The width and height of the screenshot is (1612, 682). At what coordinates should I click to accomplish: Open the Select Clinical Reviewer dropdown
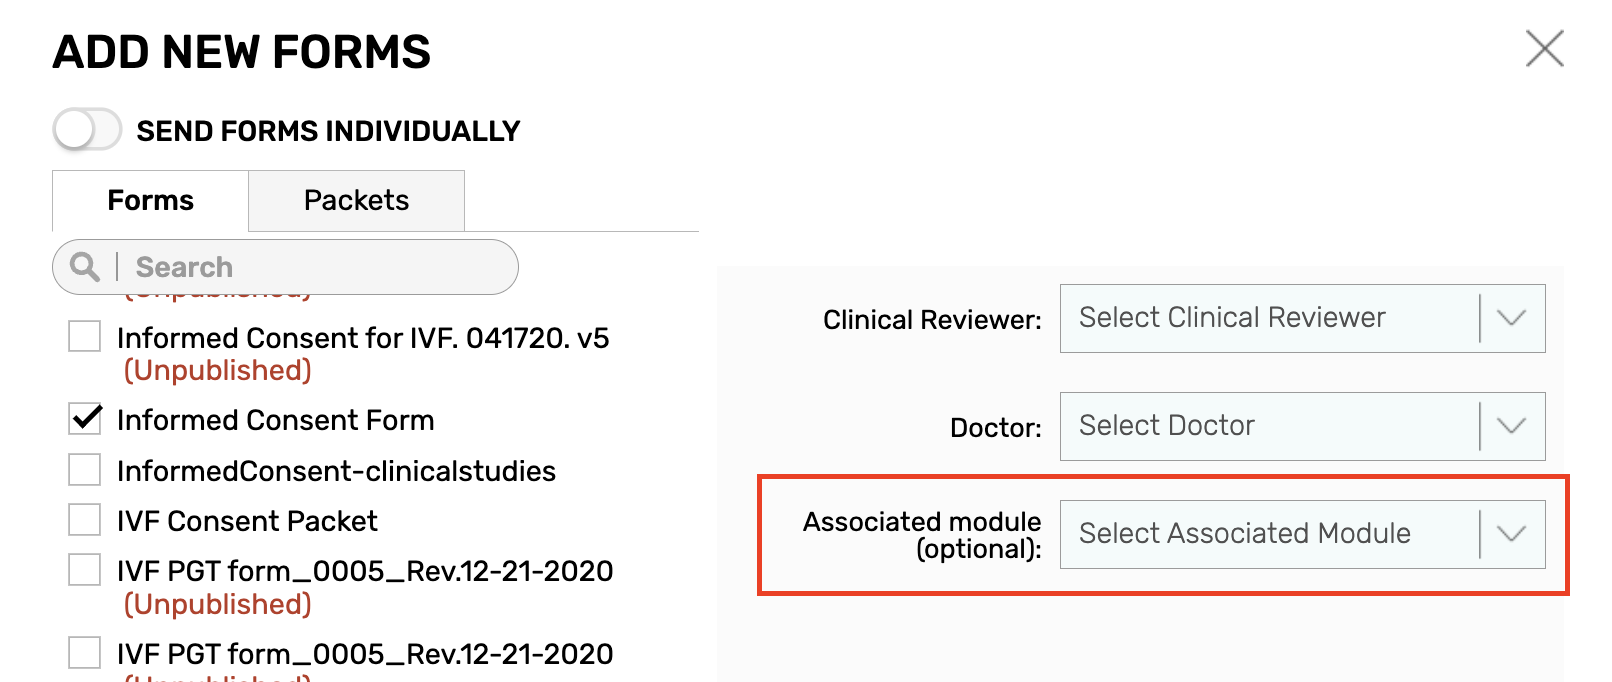pos(1302,318)
